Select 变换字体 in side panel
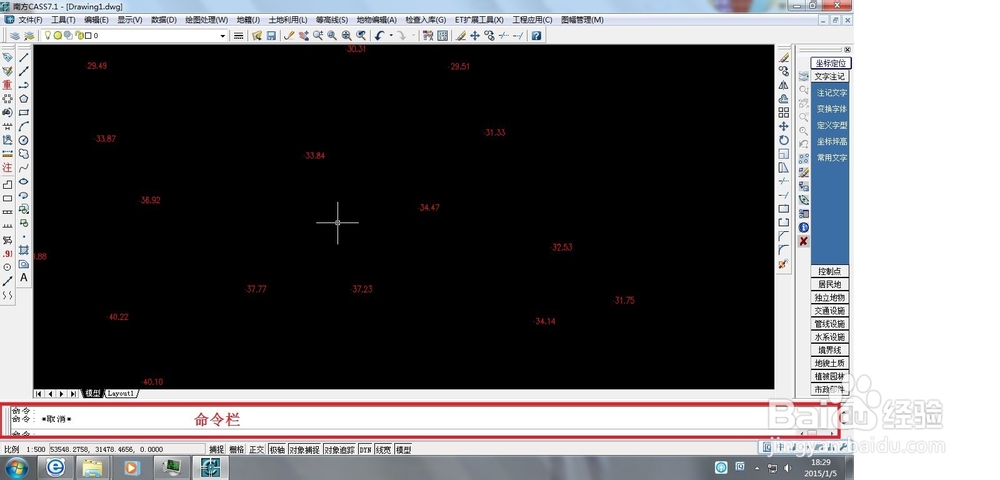The height and width of the screenshot is (480, 1000). tap(832, 109)
